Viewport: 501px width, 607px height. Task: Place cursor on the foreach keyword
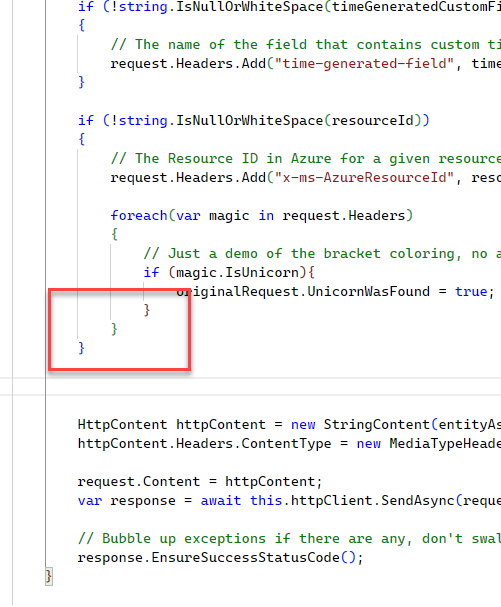pos(139,215)
